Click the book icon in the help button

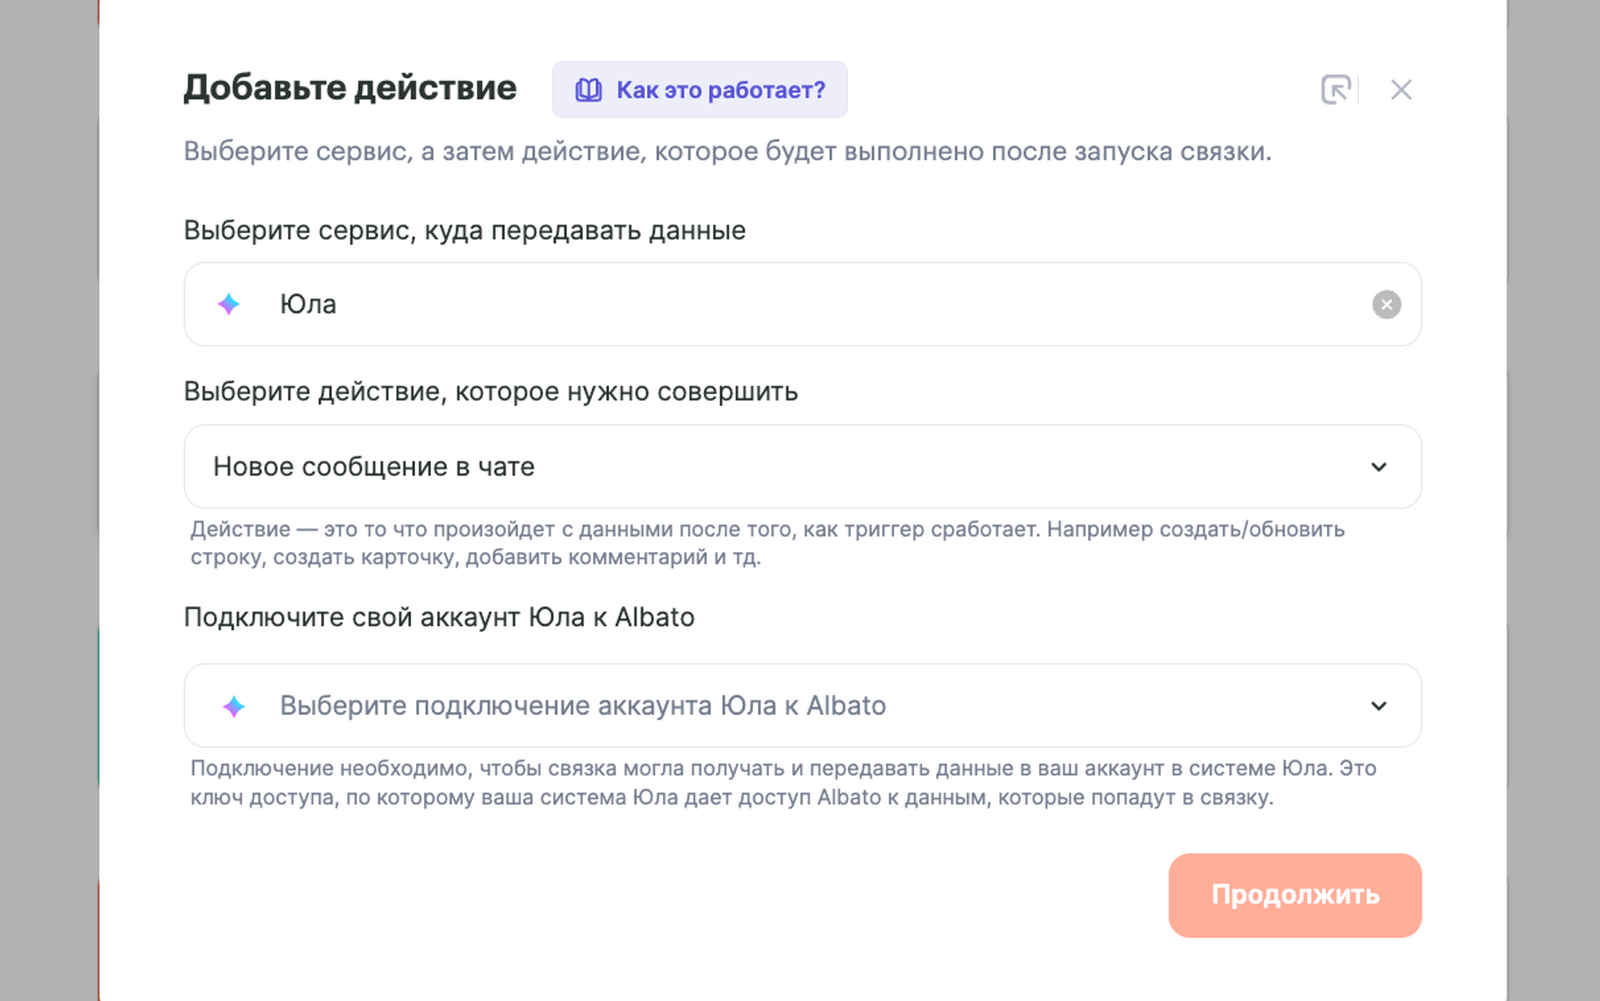(589, 90)
